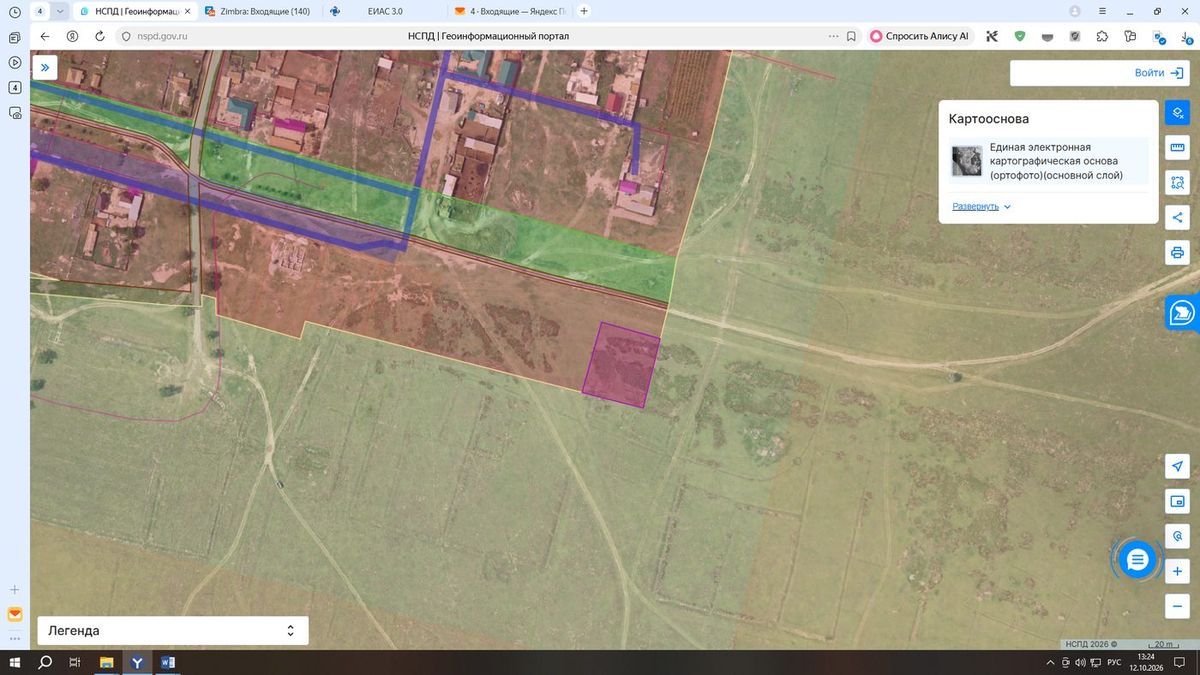Select the ruler measurement tool

click(1177, 148)
